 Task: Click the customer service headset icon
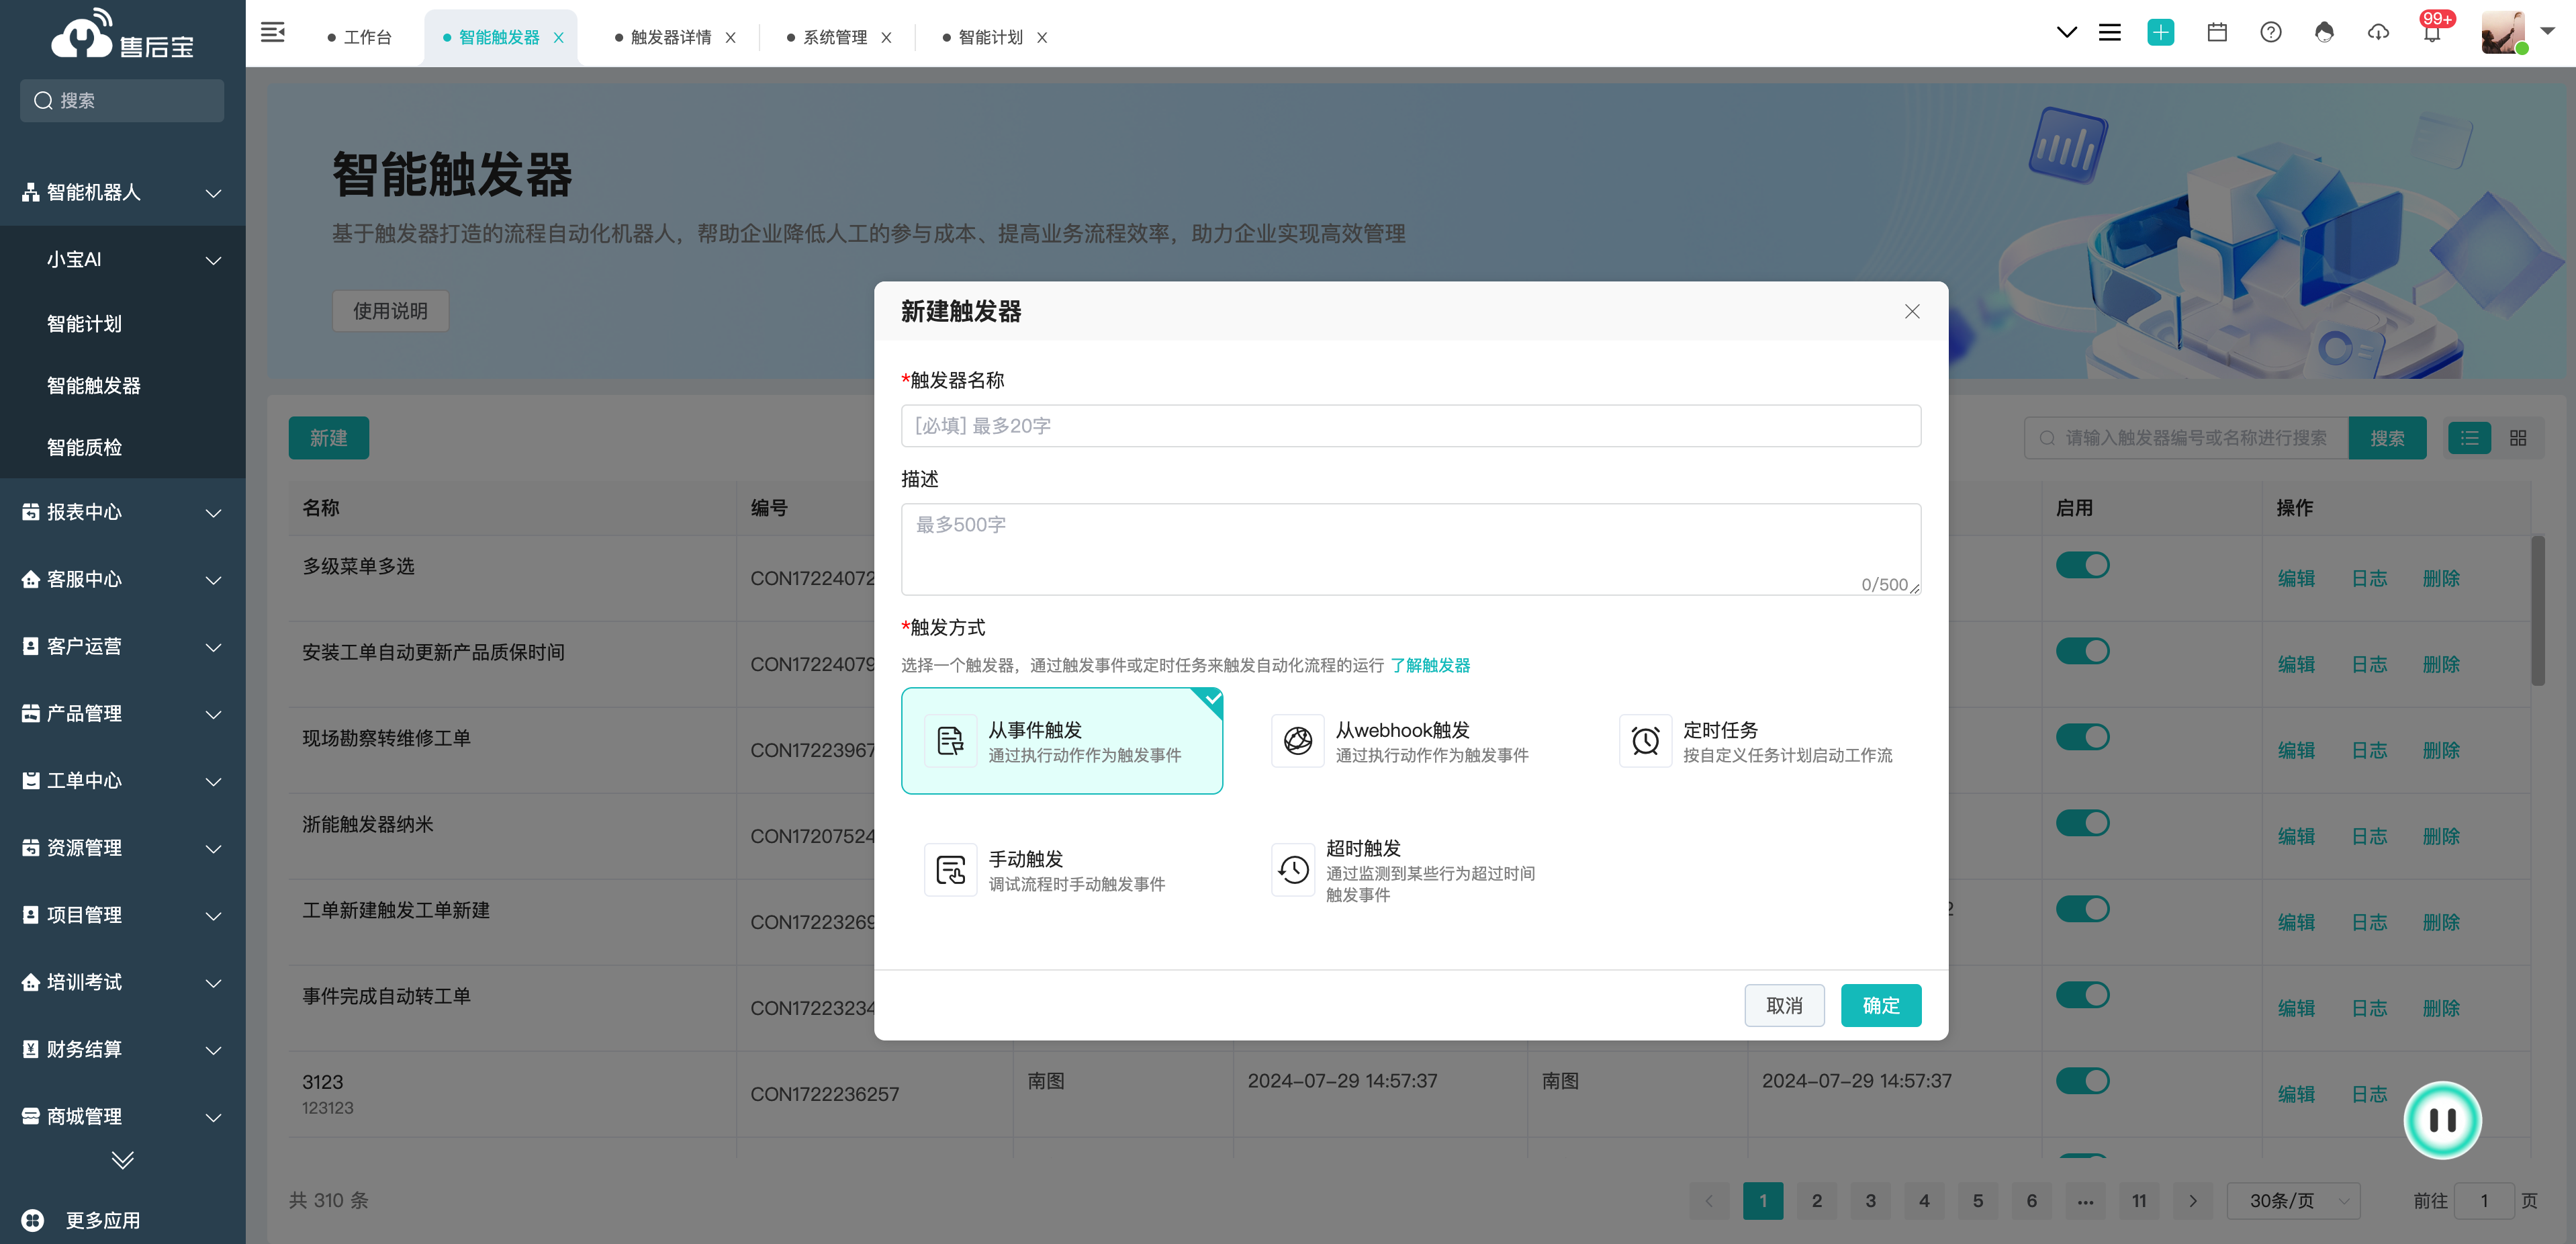(2324, 33)
